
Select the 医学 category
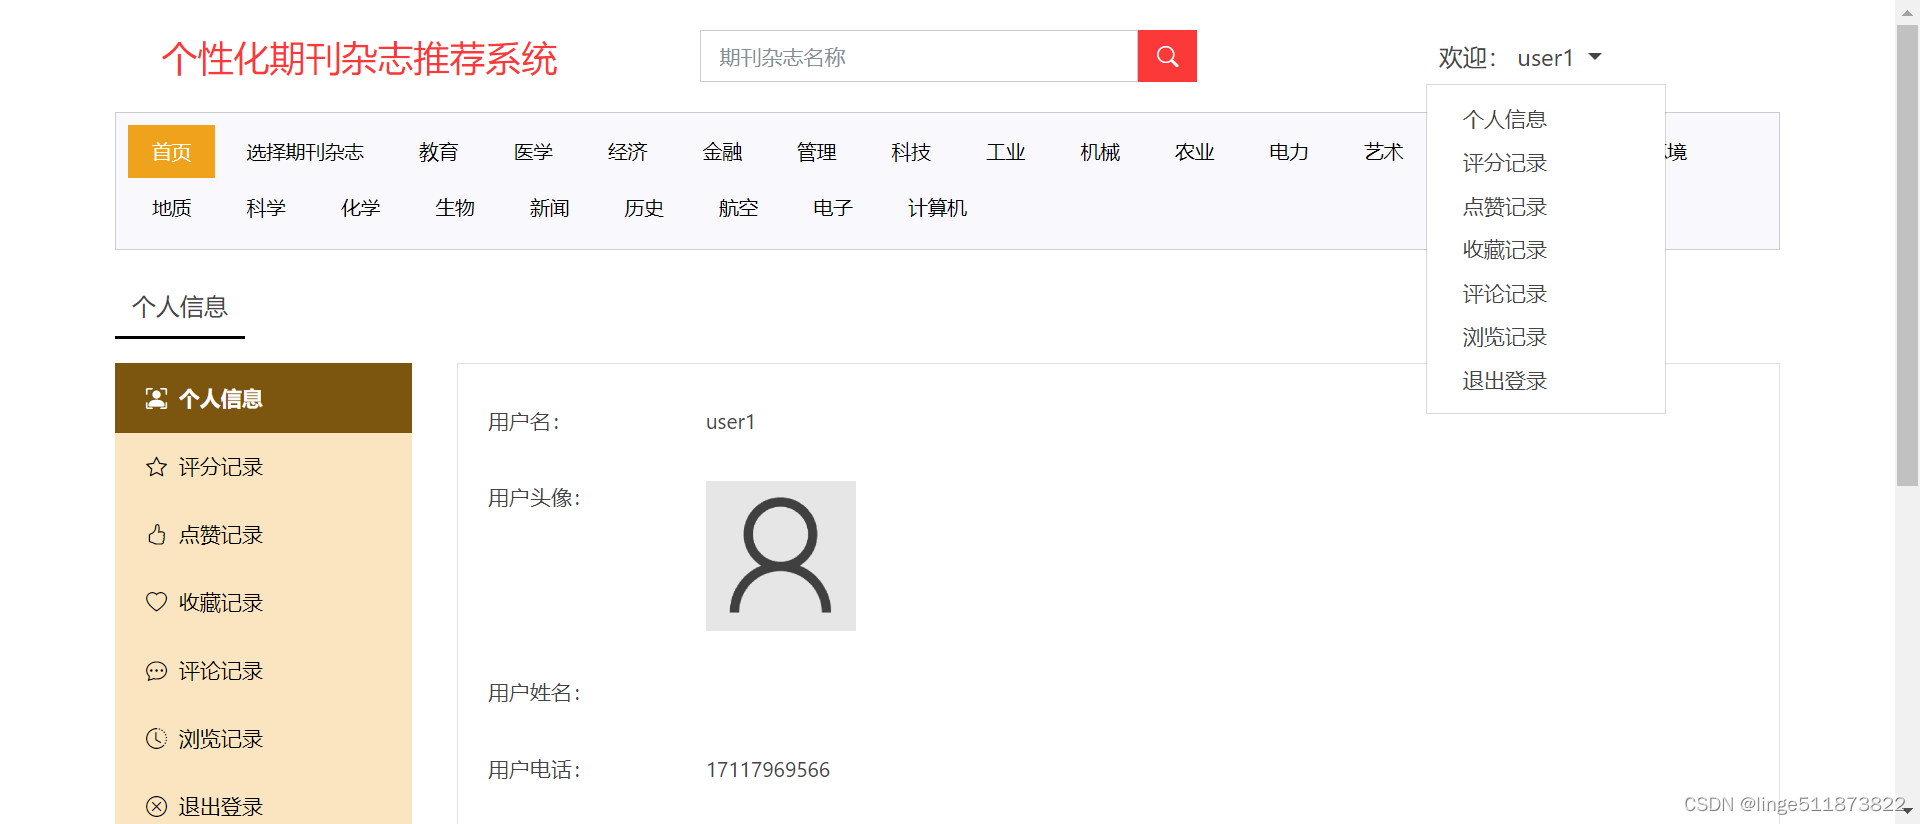(533, 152)
